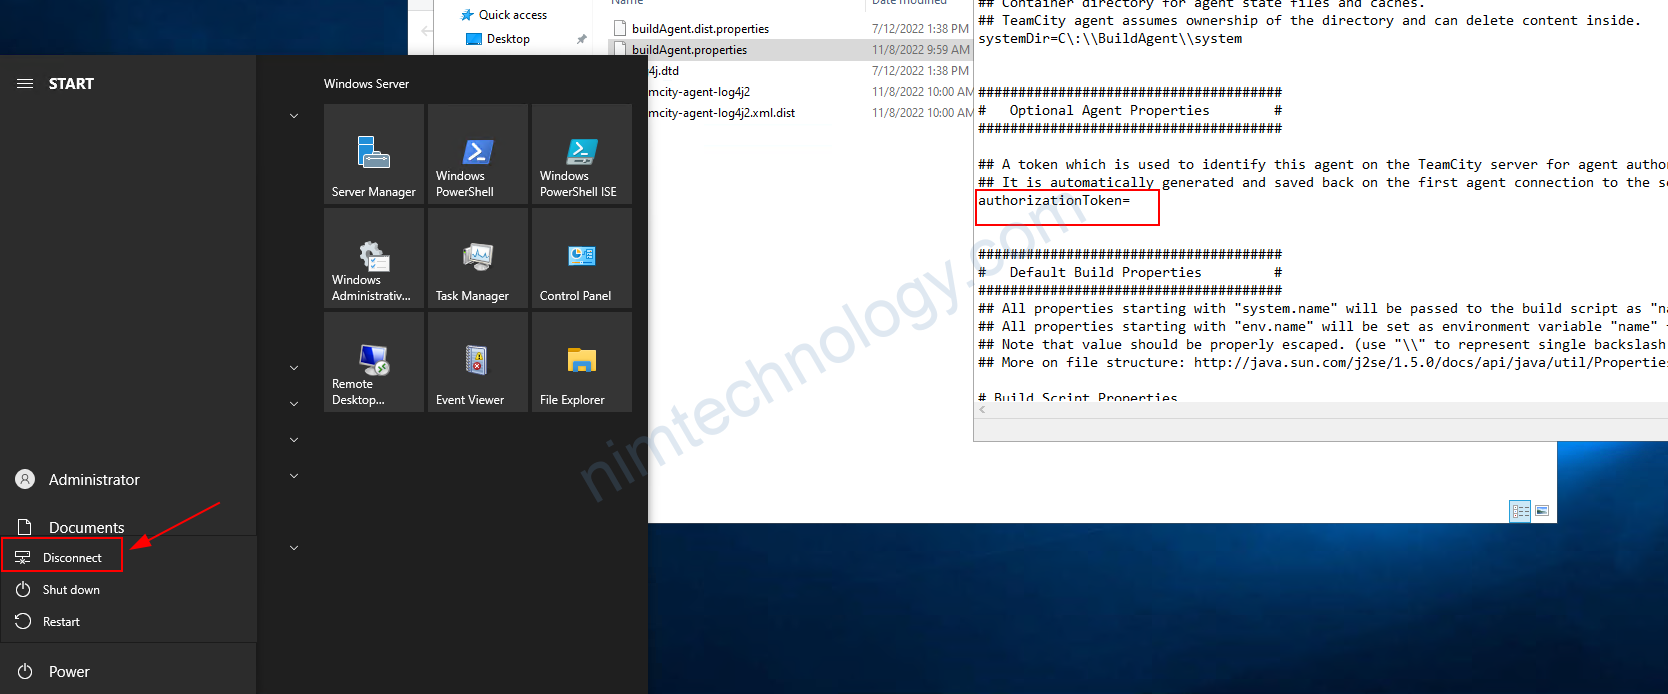
Task: Open Documents from the Start menu
Action: point(128,527)
